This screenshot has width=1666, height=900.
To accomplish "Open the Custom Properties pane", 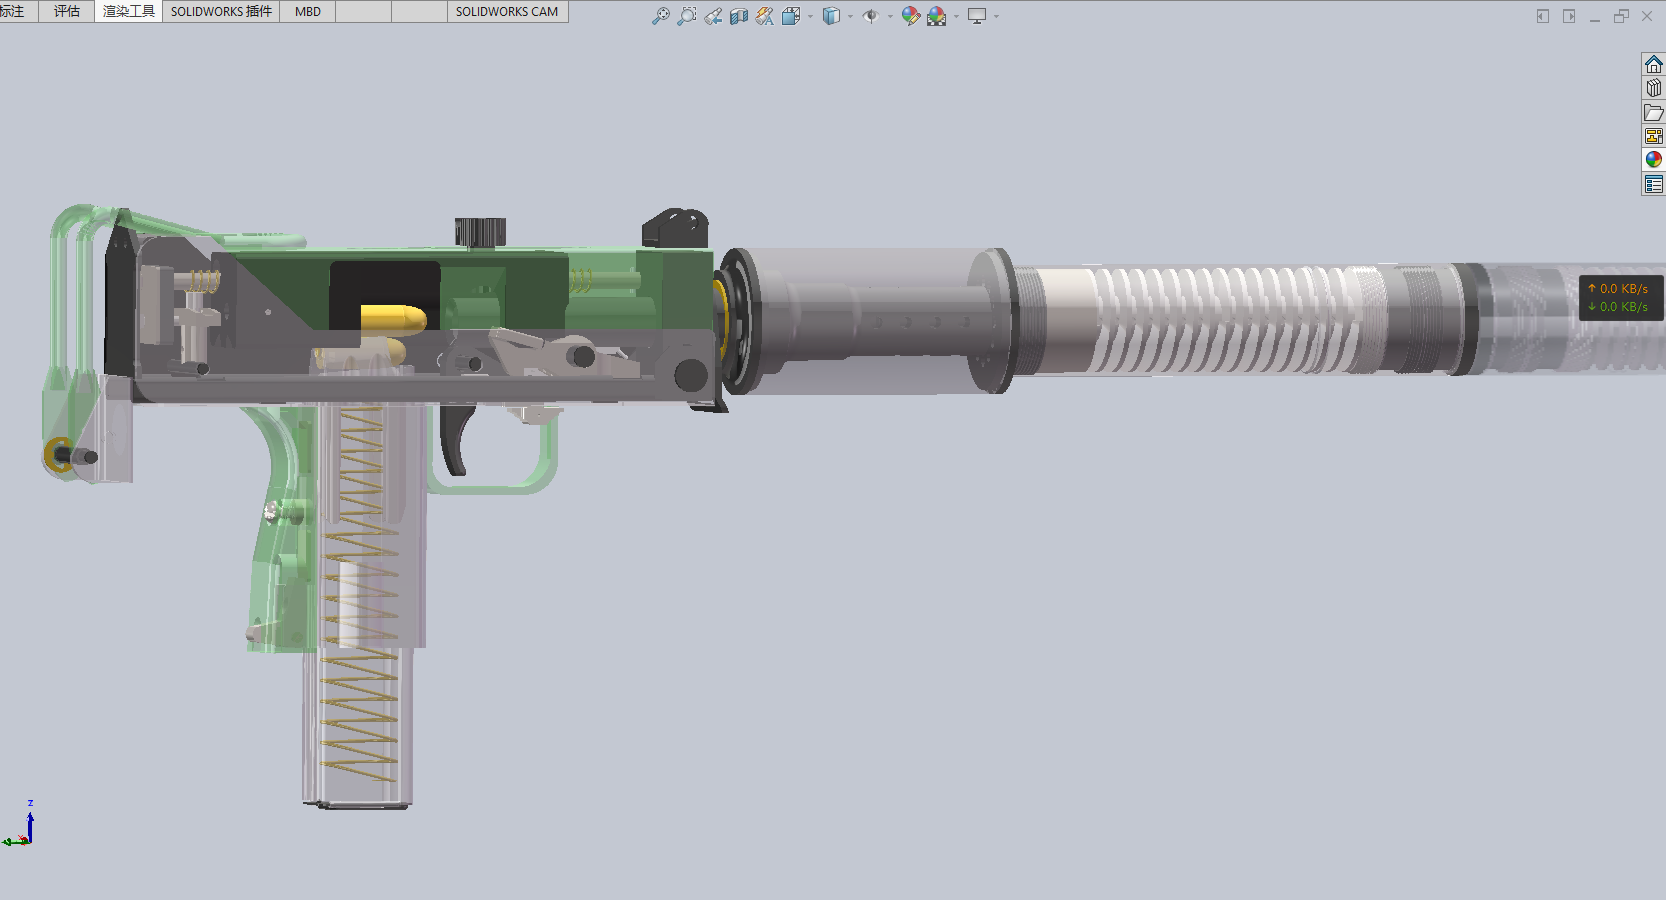I will click(1654, 184).
